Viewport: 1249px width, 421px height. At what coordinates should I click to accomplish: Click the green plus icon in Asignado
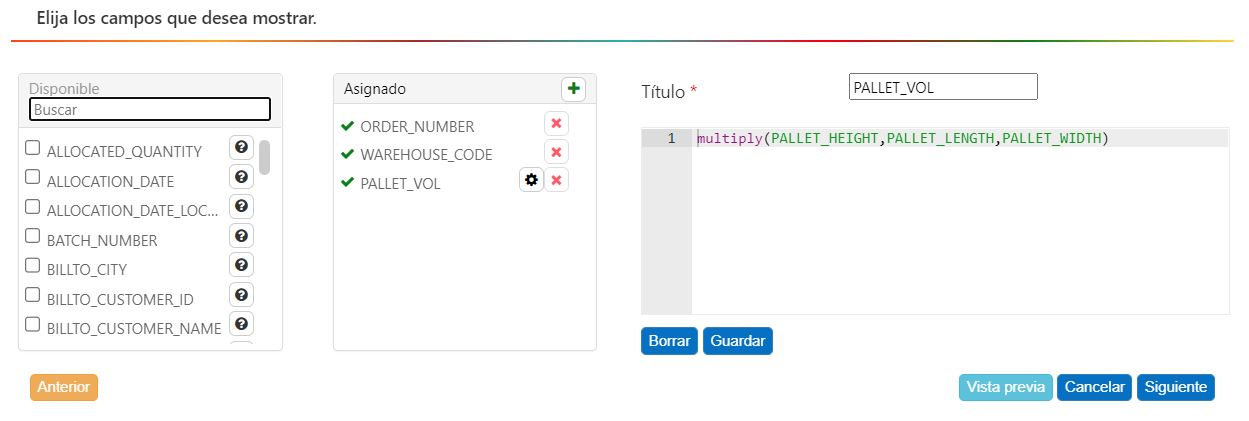coord(573,89)
